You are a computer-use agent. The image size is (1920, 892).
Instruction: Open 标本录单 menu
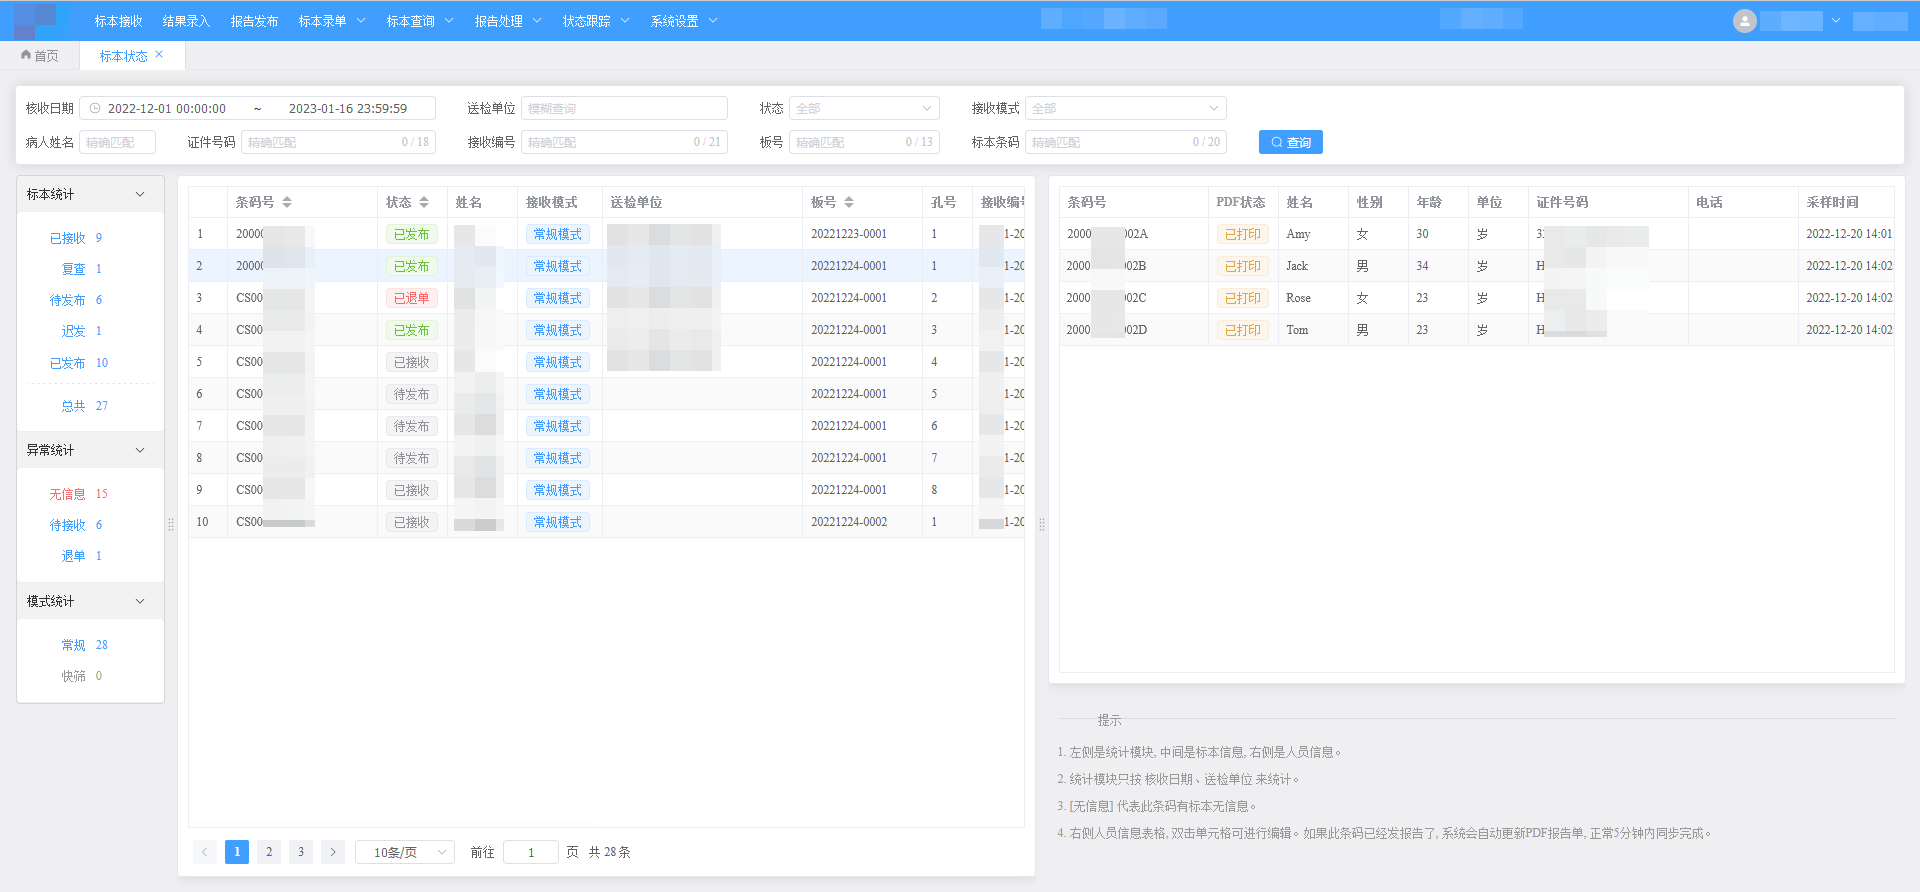click(332, 21)
